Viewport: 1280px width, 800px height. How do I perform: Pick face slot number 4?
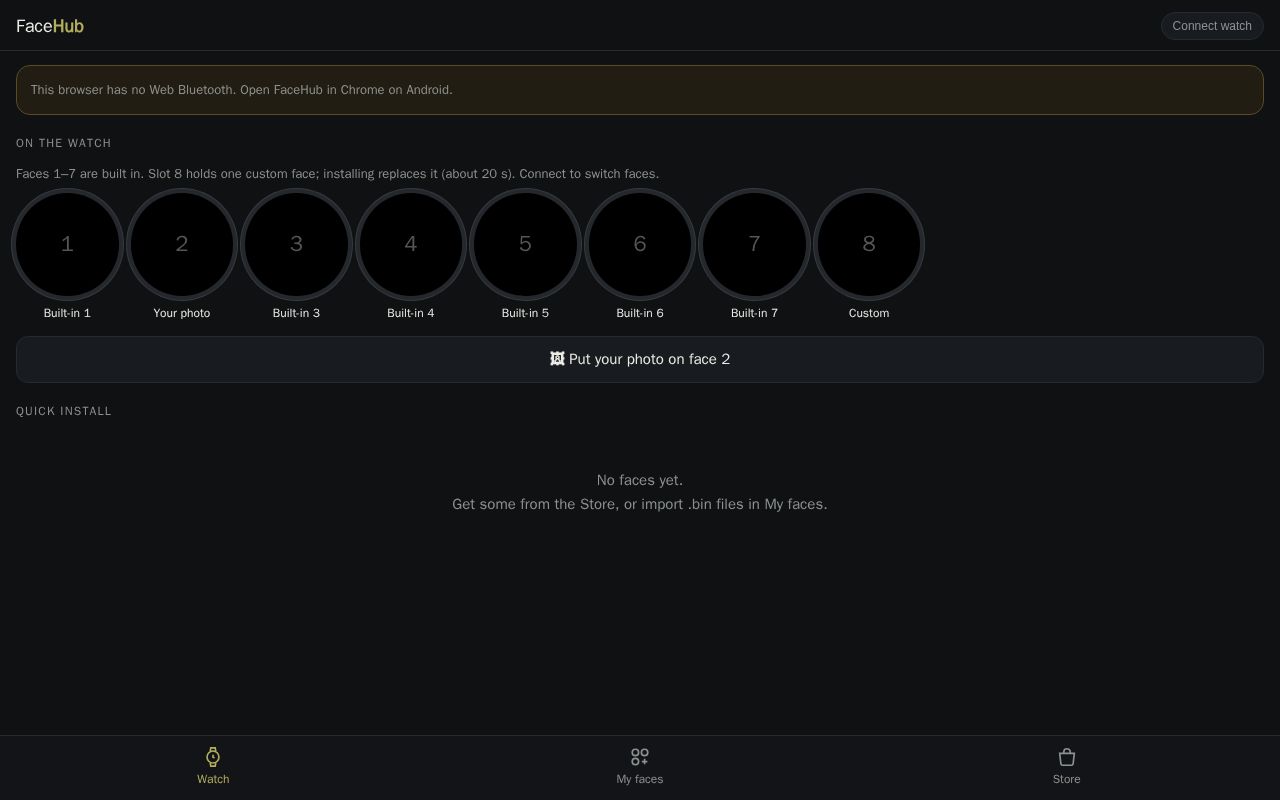[x=411, y=244]
